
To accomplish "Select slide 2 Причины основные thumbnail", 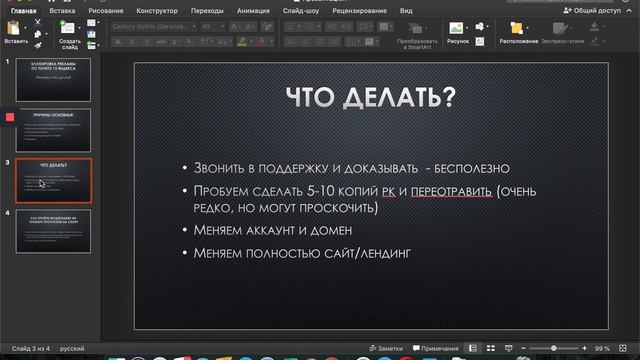I will pos(53,130).
